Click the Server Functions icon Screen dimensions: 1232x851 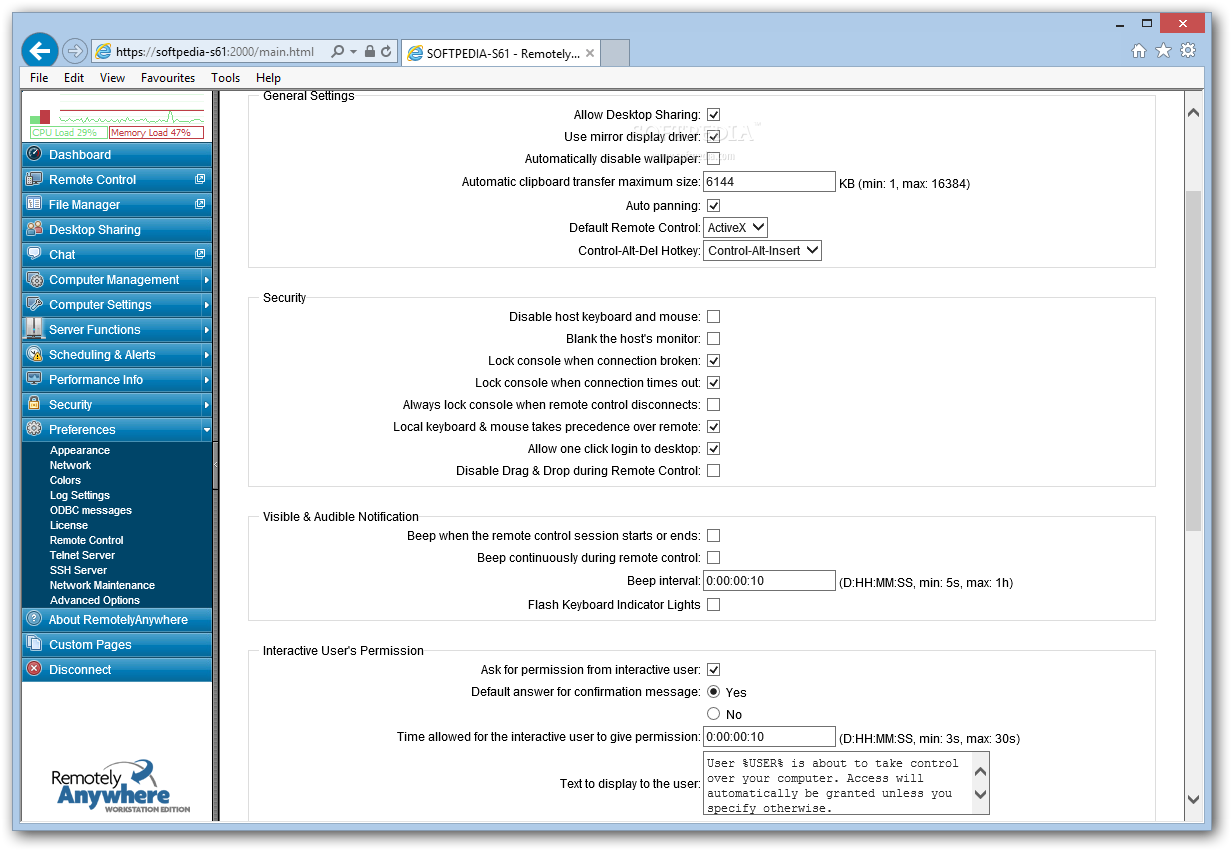(35, 329)
